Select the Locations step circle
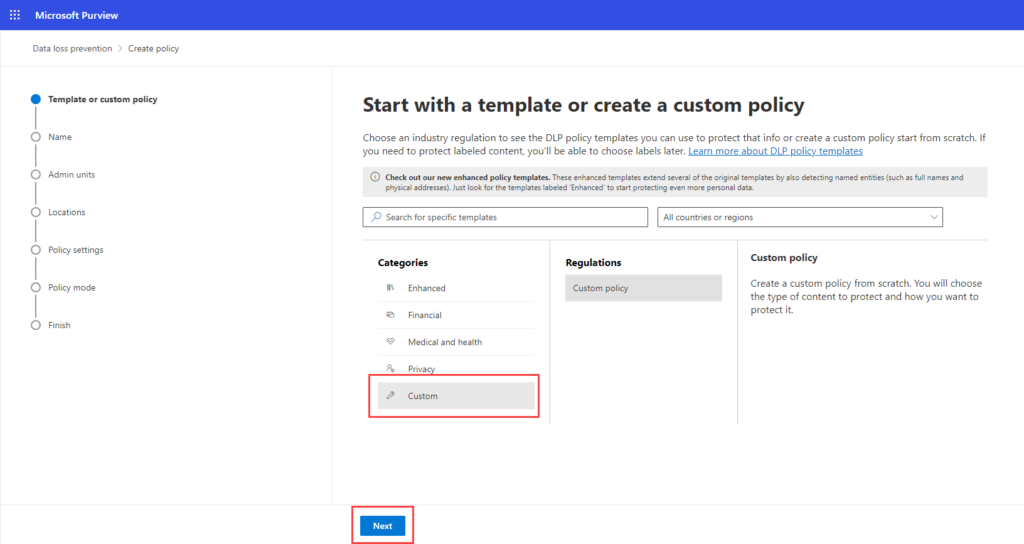The height and width of the screenshot is (544, 1024). pyautogui.click(x=36, y=212)
